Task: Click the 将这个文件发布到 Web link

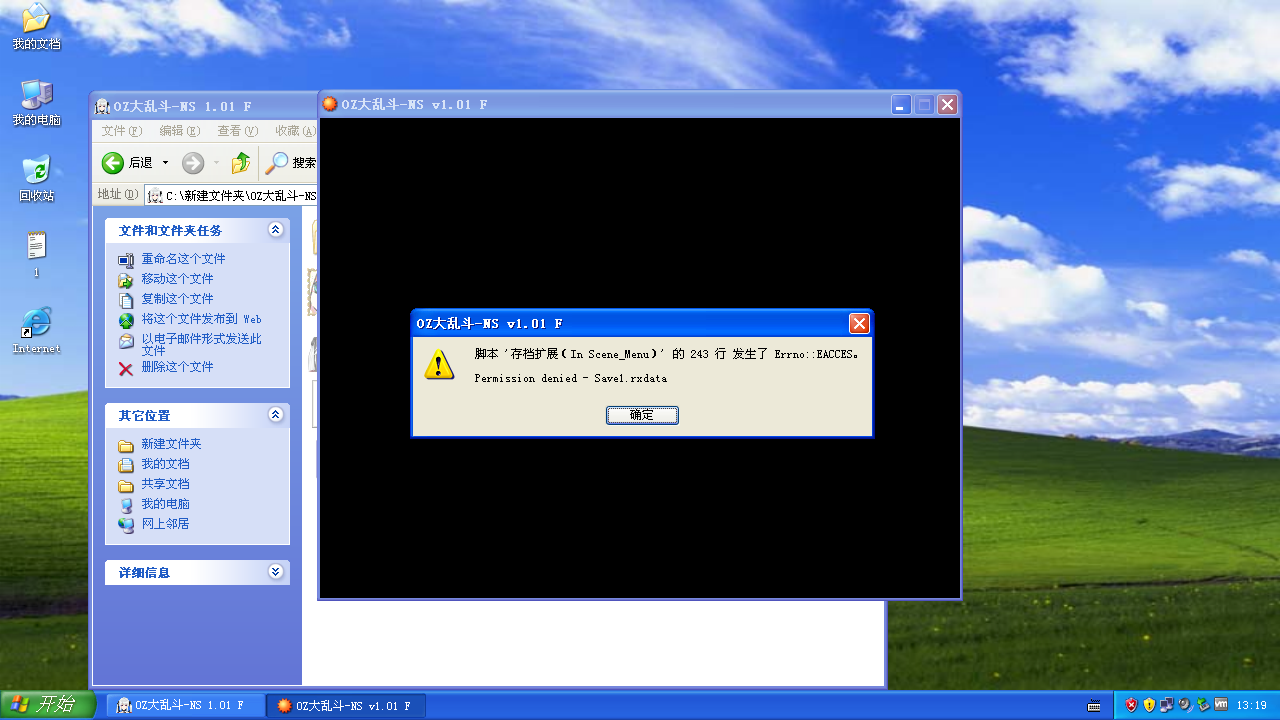Action: tap(201, 319)
